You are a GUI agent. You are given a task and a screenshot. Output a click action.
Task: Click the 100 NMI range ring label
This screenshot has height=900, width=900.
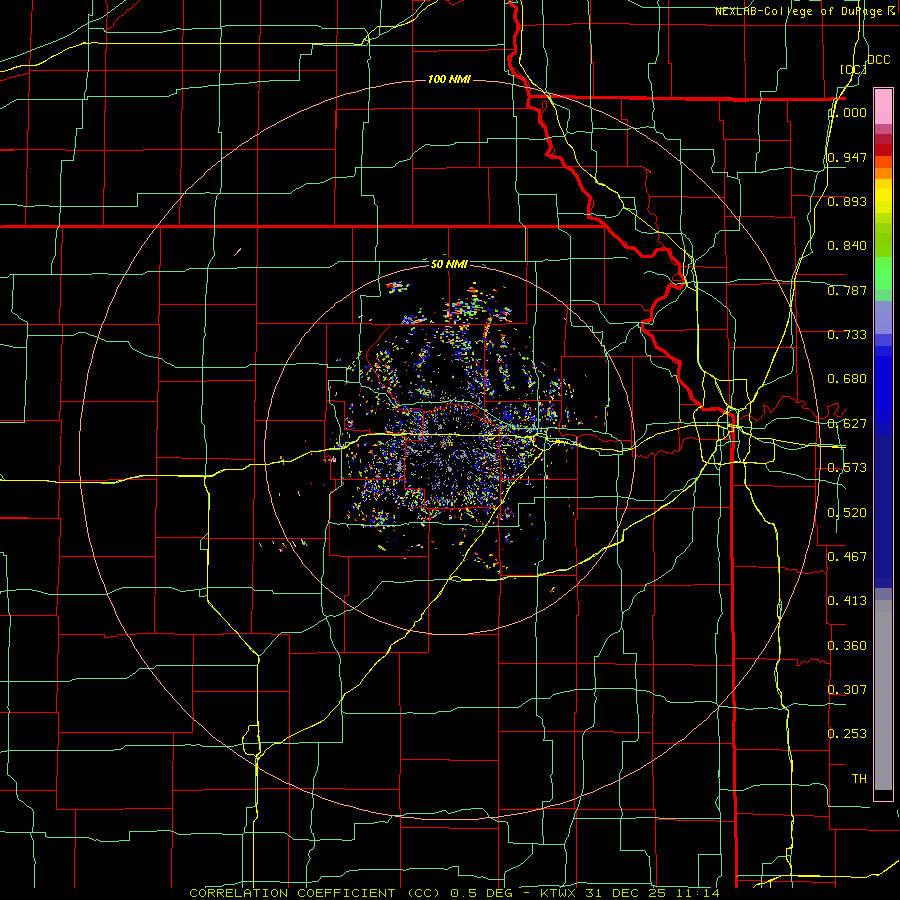[449, 79]
